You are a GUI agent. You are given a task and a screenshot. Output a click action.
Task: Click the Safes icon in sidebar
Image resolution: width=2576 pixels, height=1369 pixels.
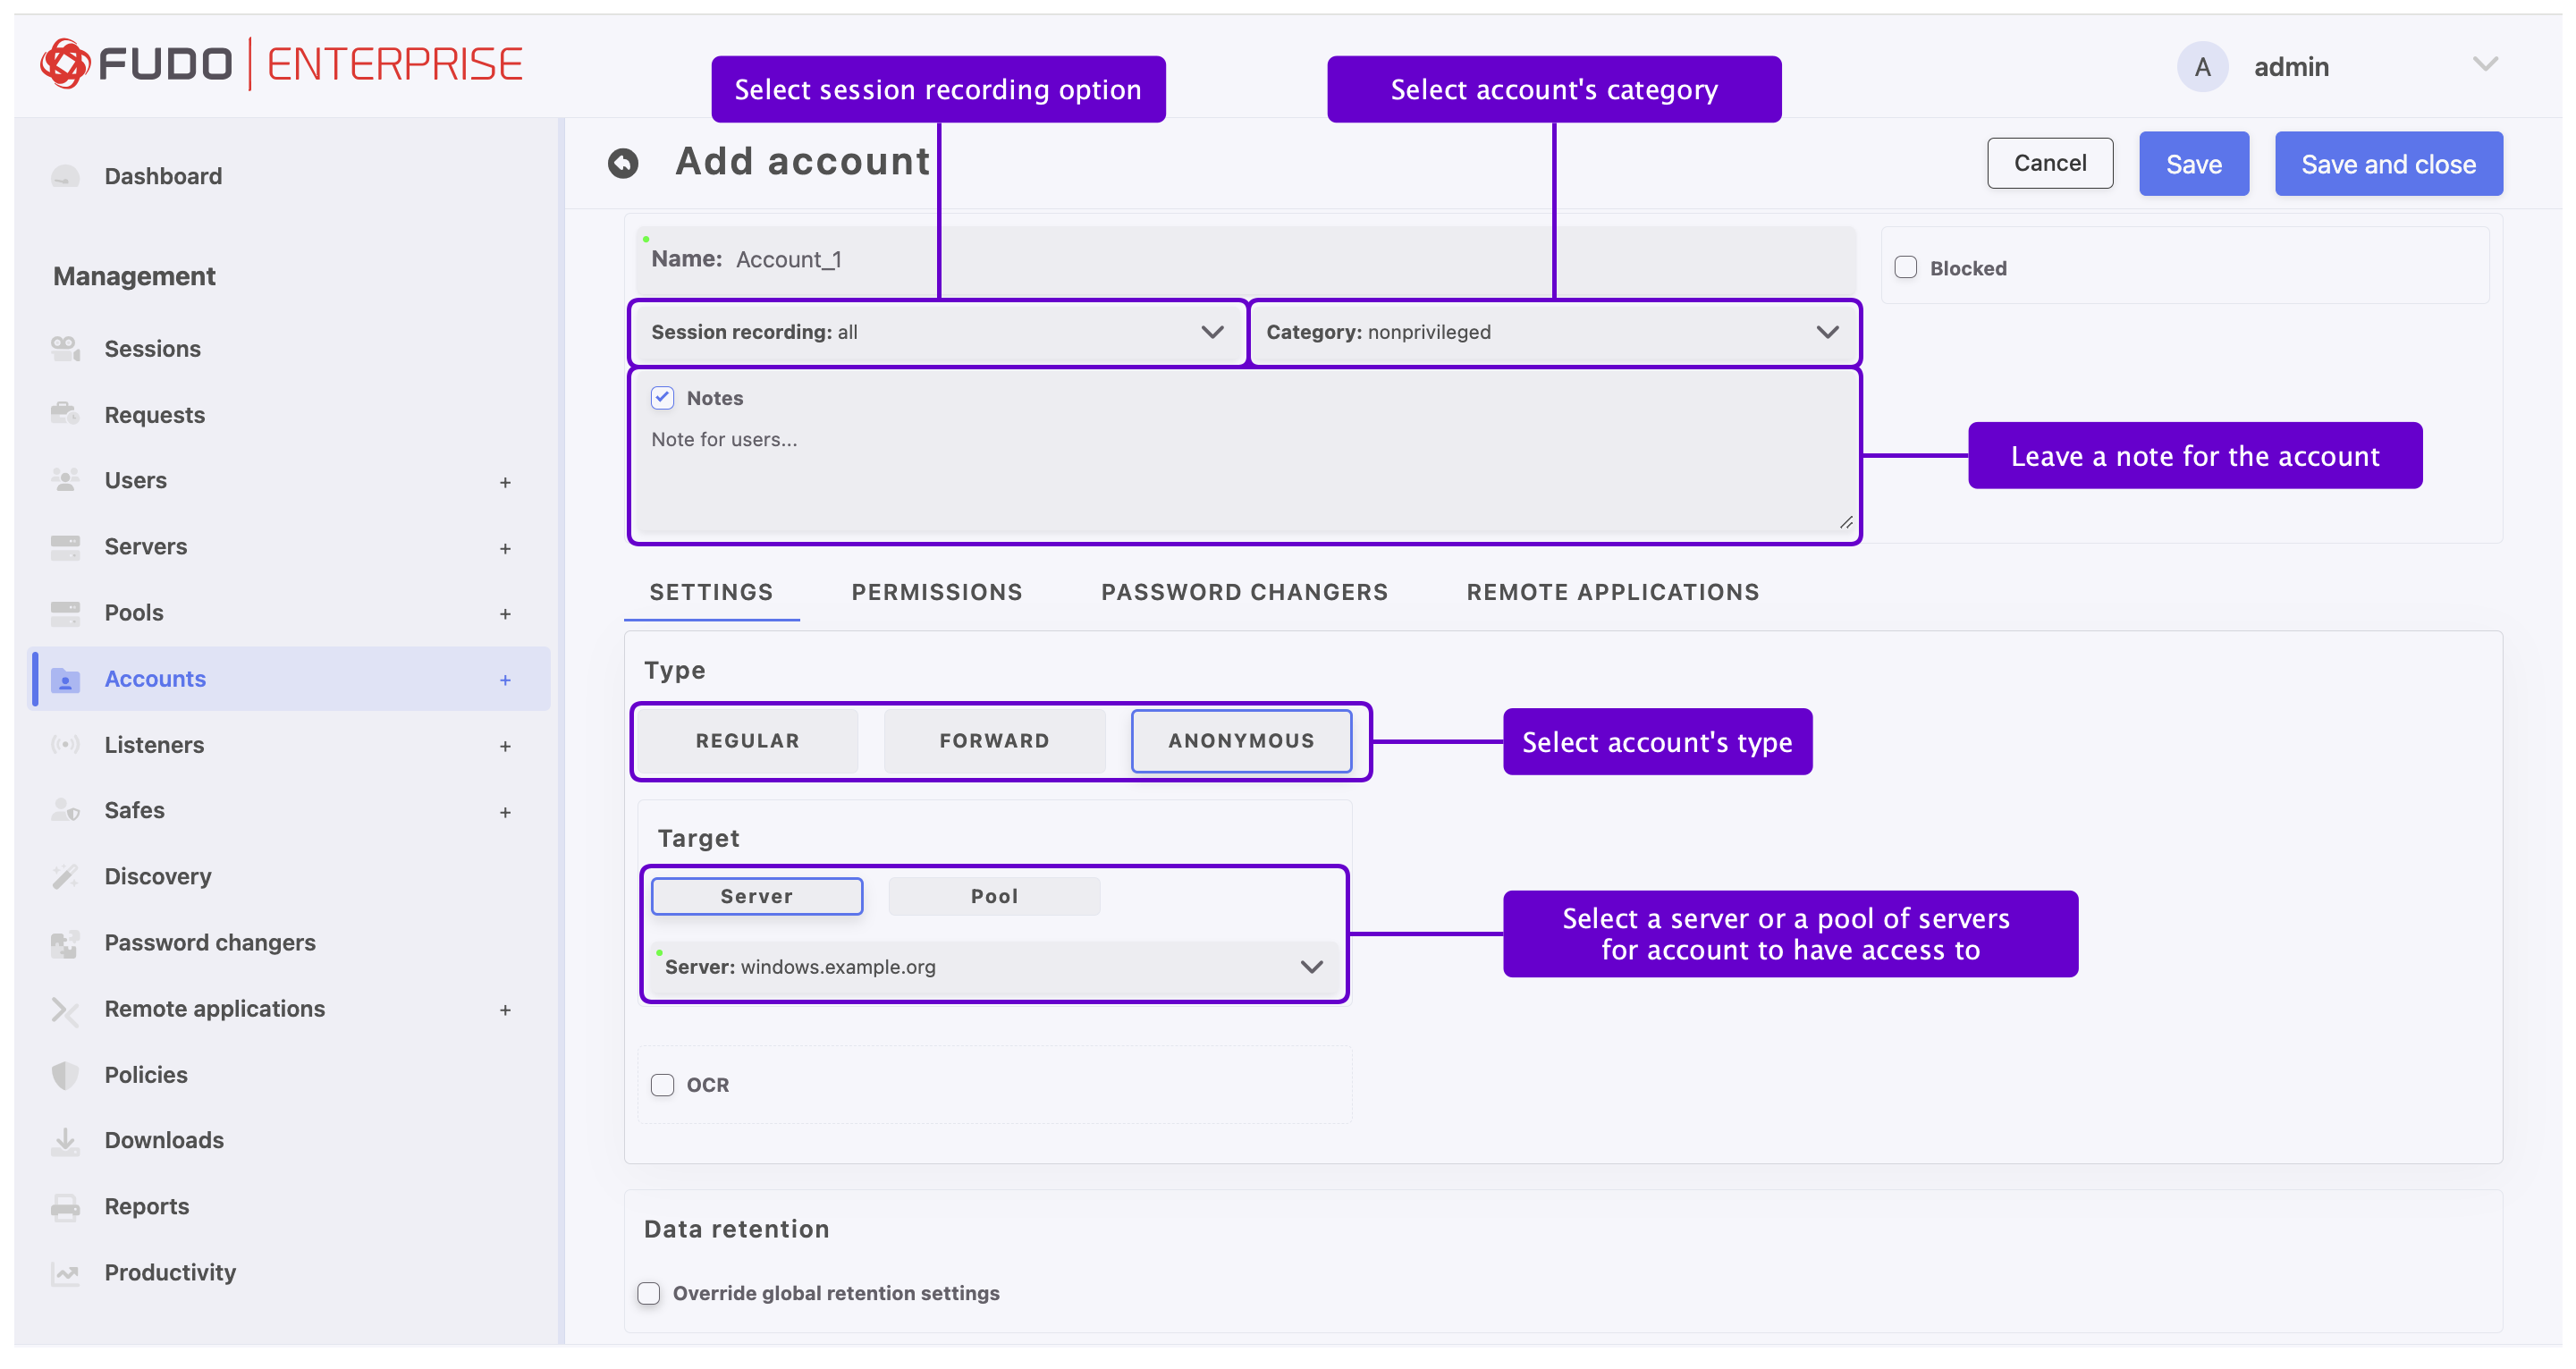coord(65,810)
